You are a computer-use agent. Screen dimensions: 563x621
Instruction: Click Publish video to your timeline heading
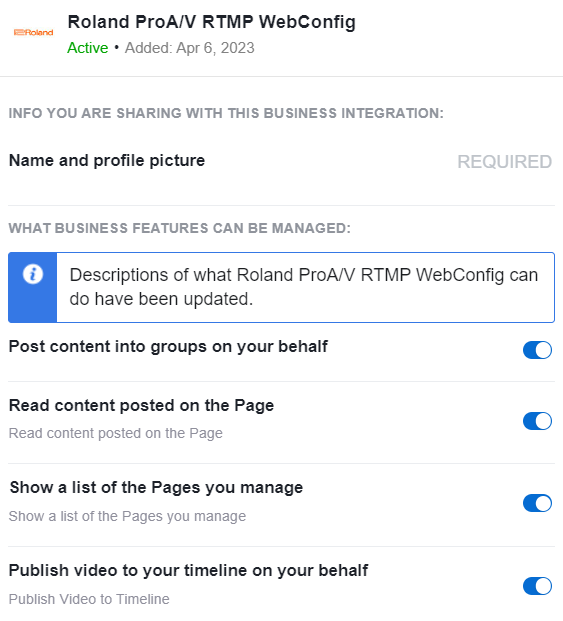pos(188,571)
